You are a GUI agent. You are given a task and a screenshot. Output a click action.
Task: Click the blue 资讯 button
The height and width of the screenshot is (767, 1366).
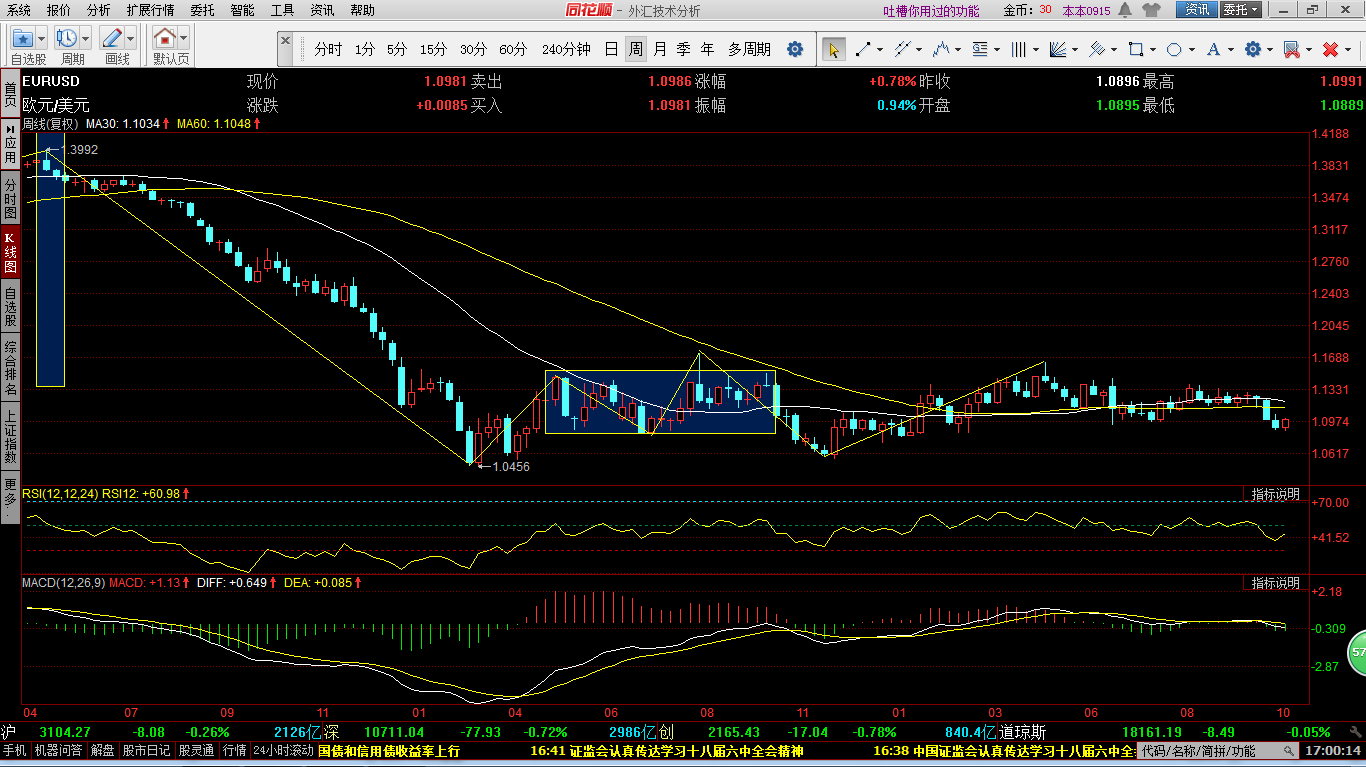pyautogui.click(x=1197, y=10)
